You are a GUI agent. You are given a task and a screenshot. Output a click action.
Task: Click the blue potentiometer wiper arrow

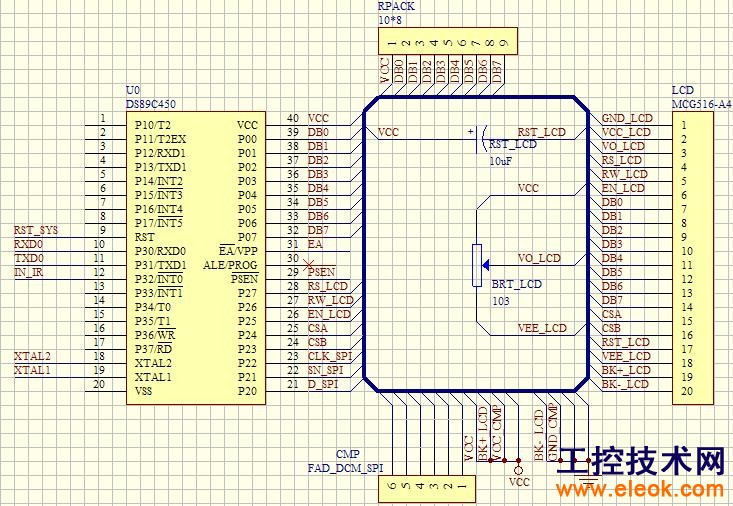pyautogui.click(x=486, y=265)
